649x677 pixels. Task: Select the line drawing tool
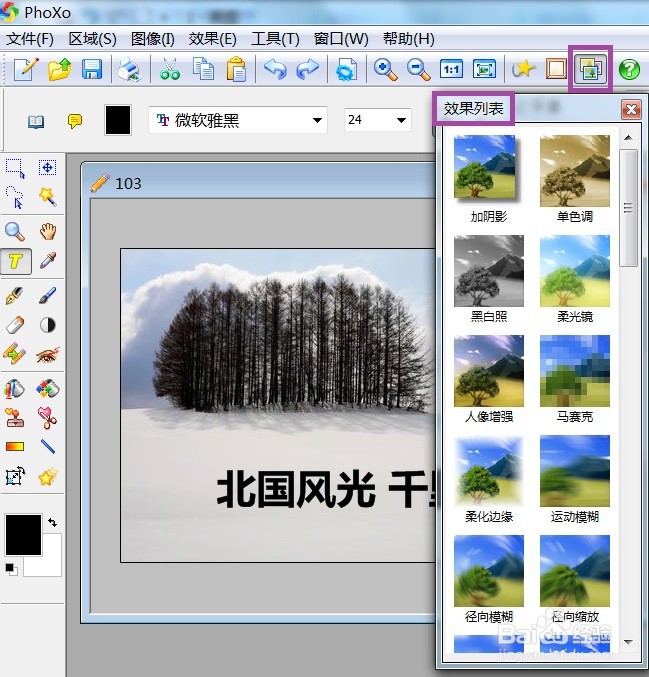(x=47, y=446)
